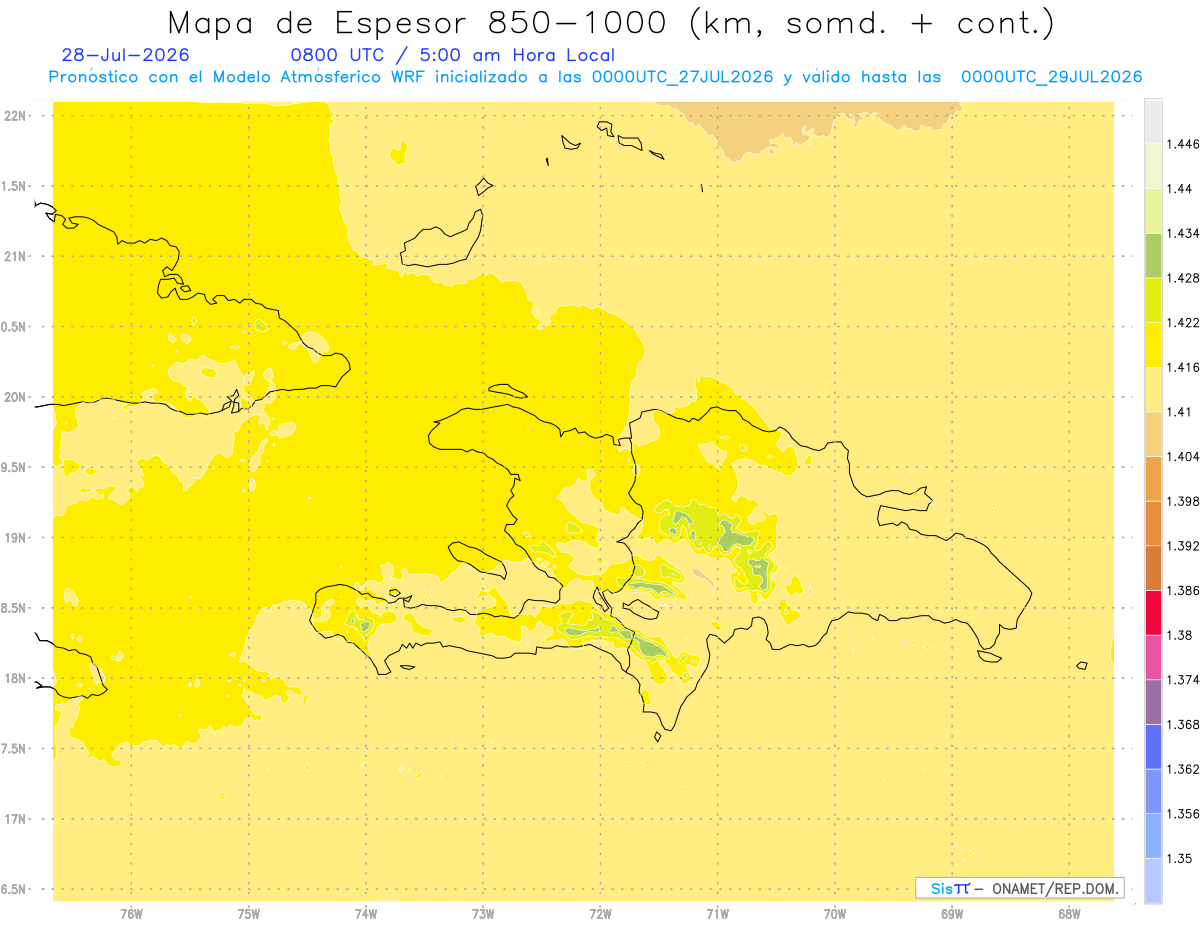
Task: Click the '70W' longitude label
Action: tap(835, 914)
